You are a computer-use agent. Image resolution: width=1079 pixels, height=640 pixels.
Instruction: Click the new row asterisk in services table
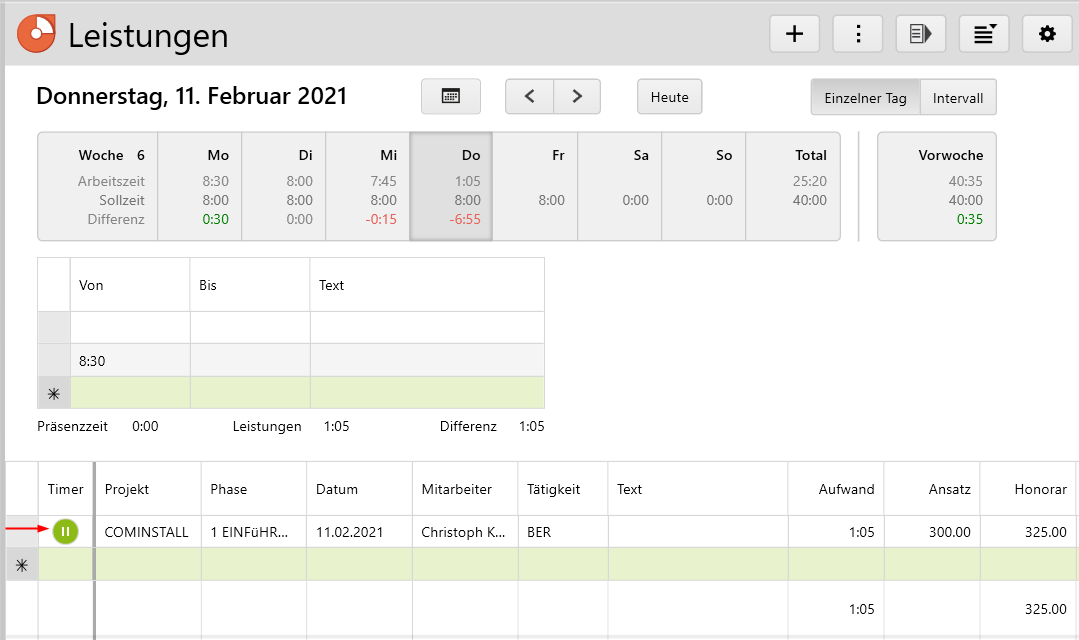tap(22, 565)
